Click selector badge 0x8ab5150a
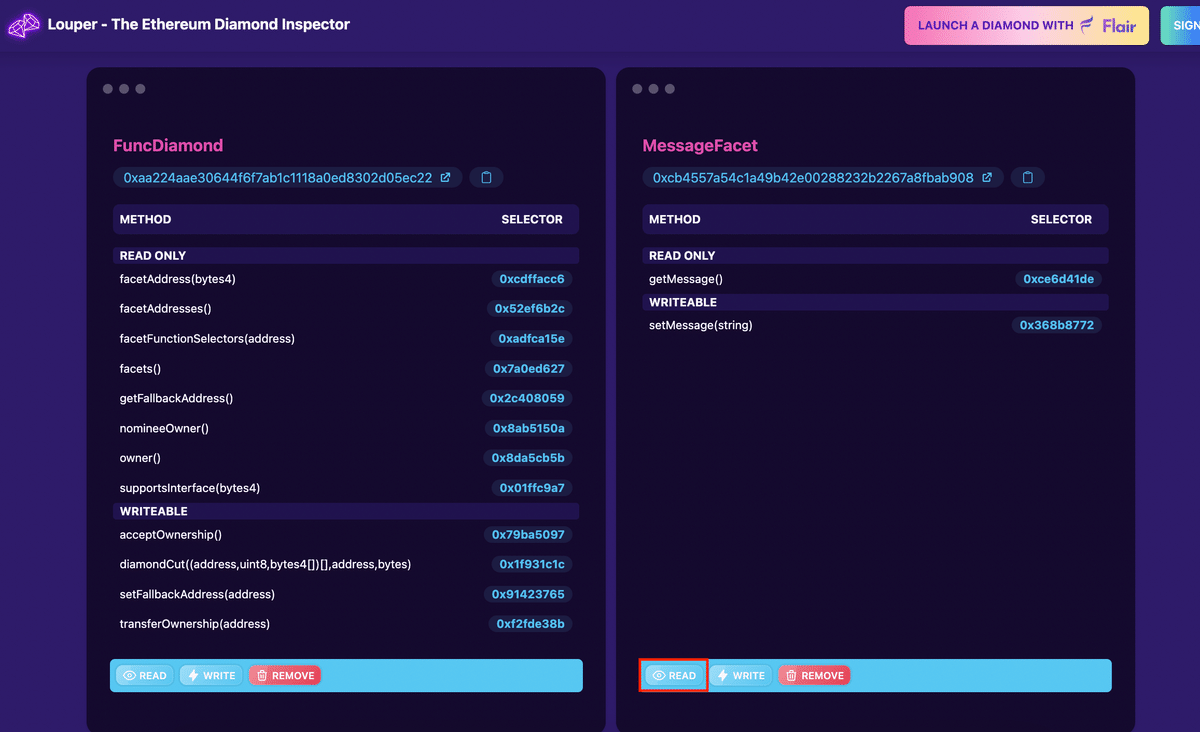The image size is (1200, 732). (x=529, y=428)
